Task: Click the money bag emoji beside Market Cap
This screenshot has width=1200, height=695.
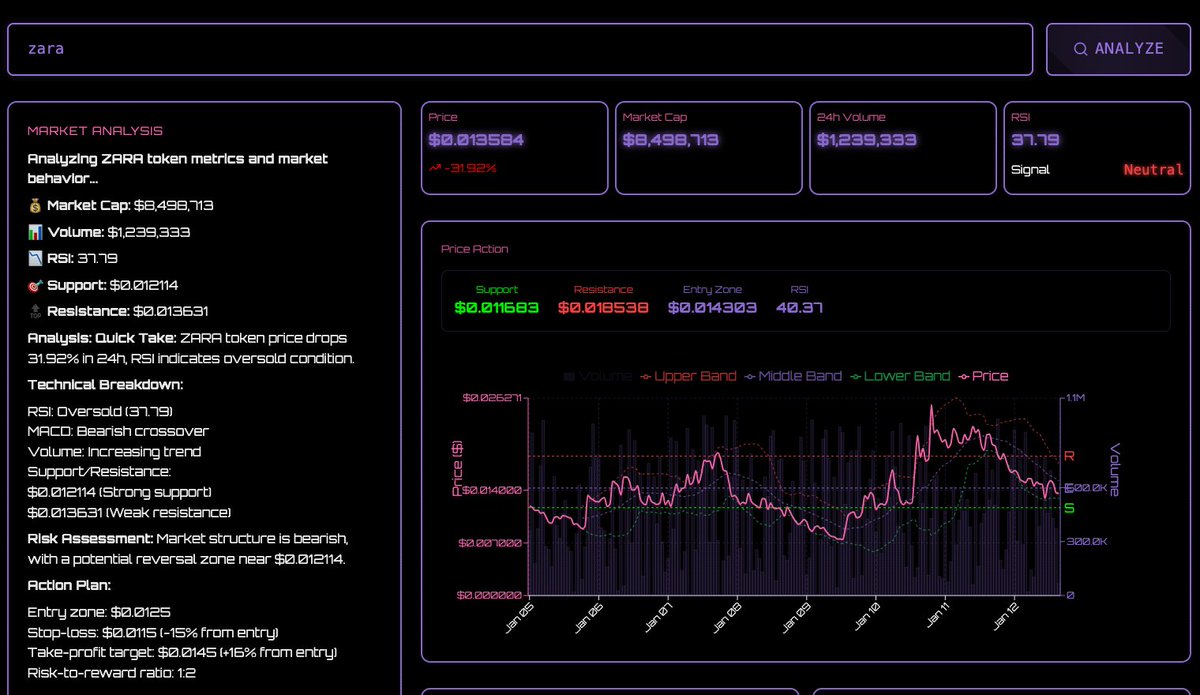Action: coord(35,205)
